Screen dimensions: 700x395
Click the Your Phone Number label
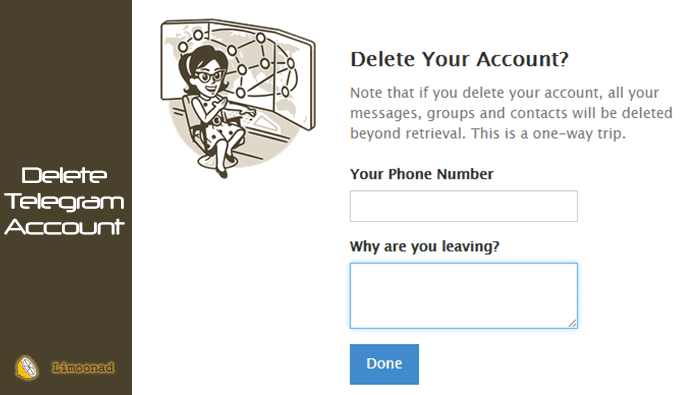pos(421,174)
